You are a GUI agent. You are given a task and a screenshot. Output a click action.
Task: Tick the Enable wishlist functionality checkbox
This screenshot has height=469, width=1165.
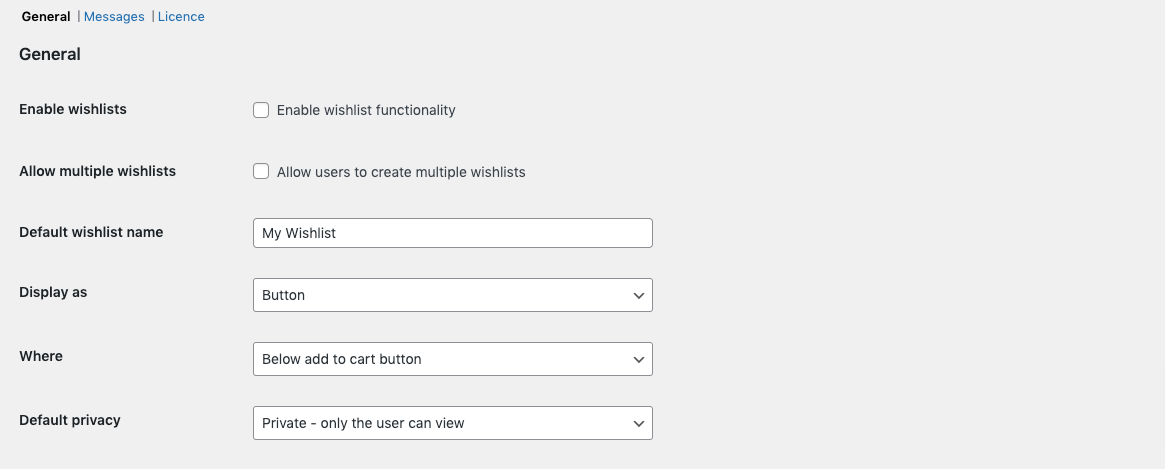[x=261, y=110]
